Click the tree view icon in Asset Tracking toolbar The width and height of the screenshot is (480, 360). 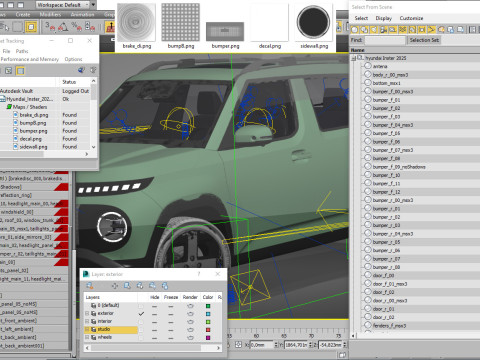pyautogui.click(x=9, y=71)
